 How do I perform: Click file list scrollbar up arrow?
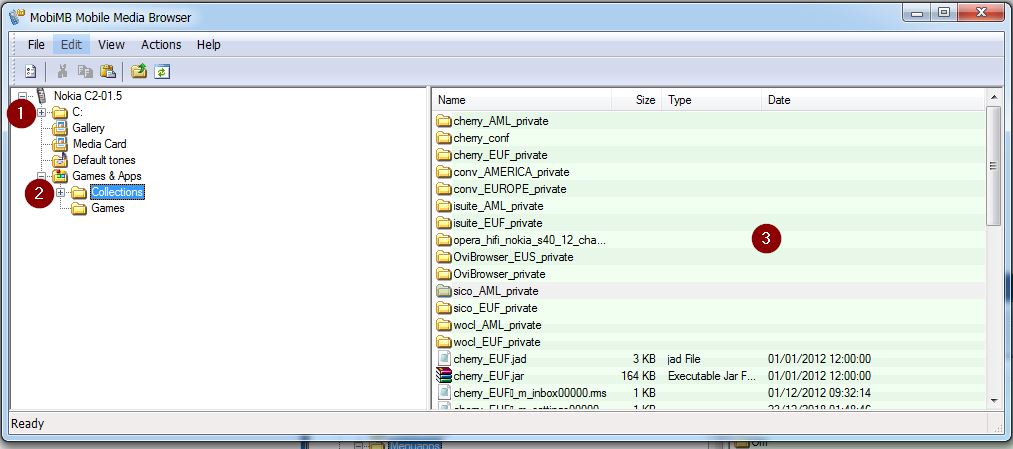point(994,97)
